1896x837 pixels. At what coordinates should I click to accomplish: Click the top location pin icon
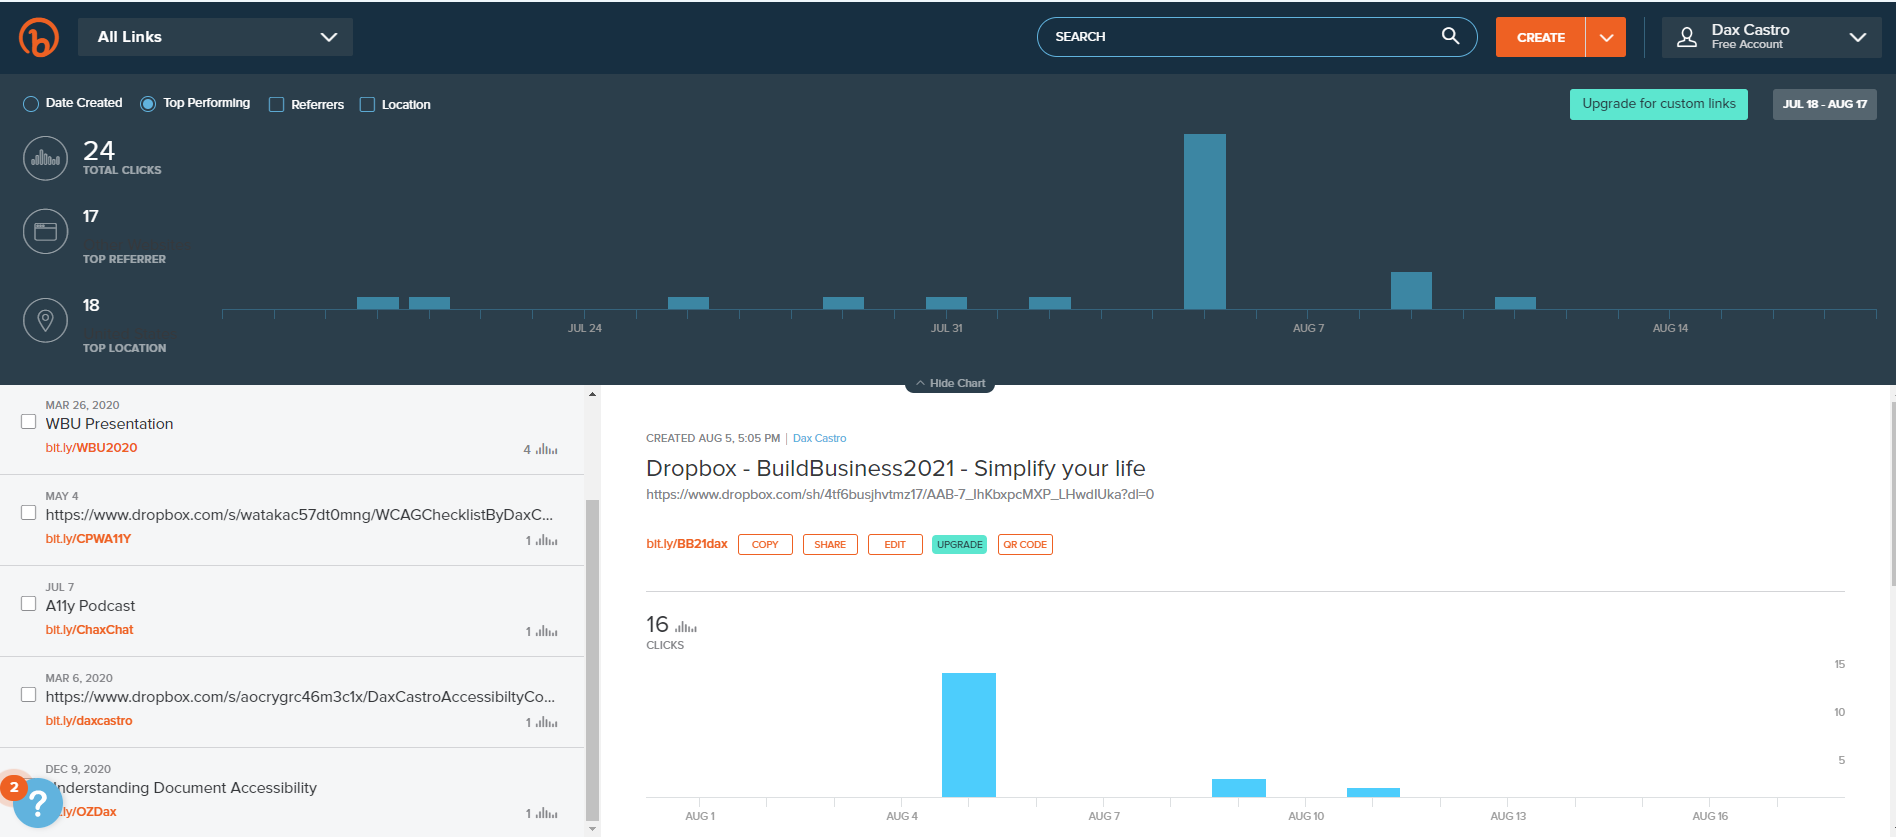point(45,321)
